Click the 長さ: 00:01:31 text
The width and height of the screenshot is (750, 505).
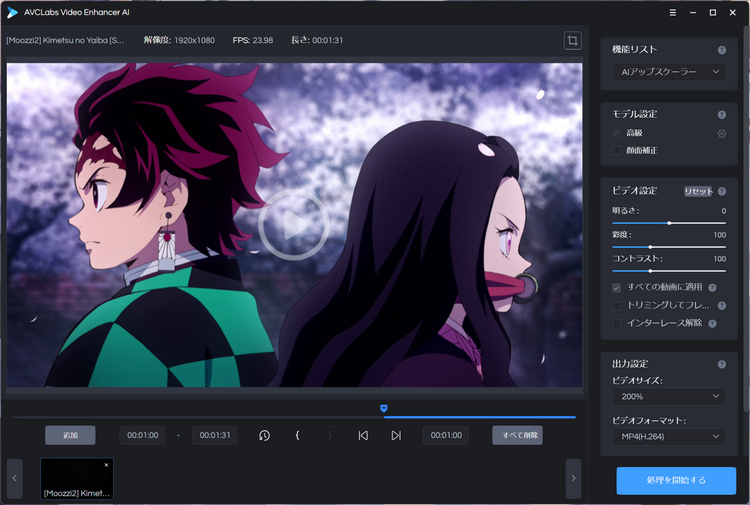click(317, 40)
